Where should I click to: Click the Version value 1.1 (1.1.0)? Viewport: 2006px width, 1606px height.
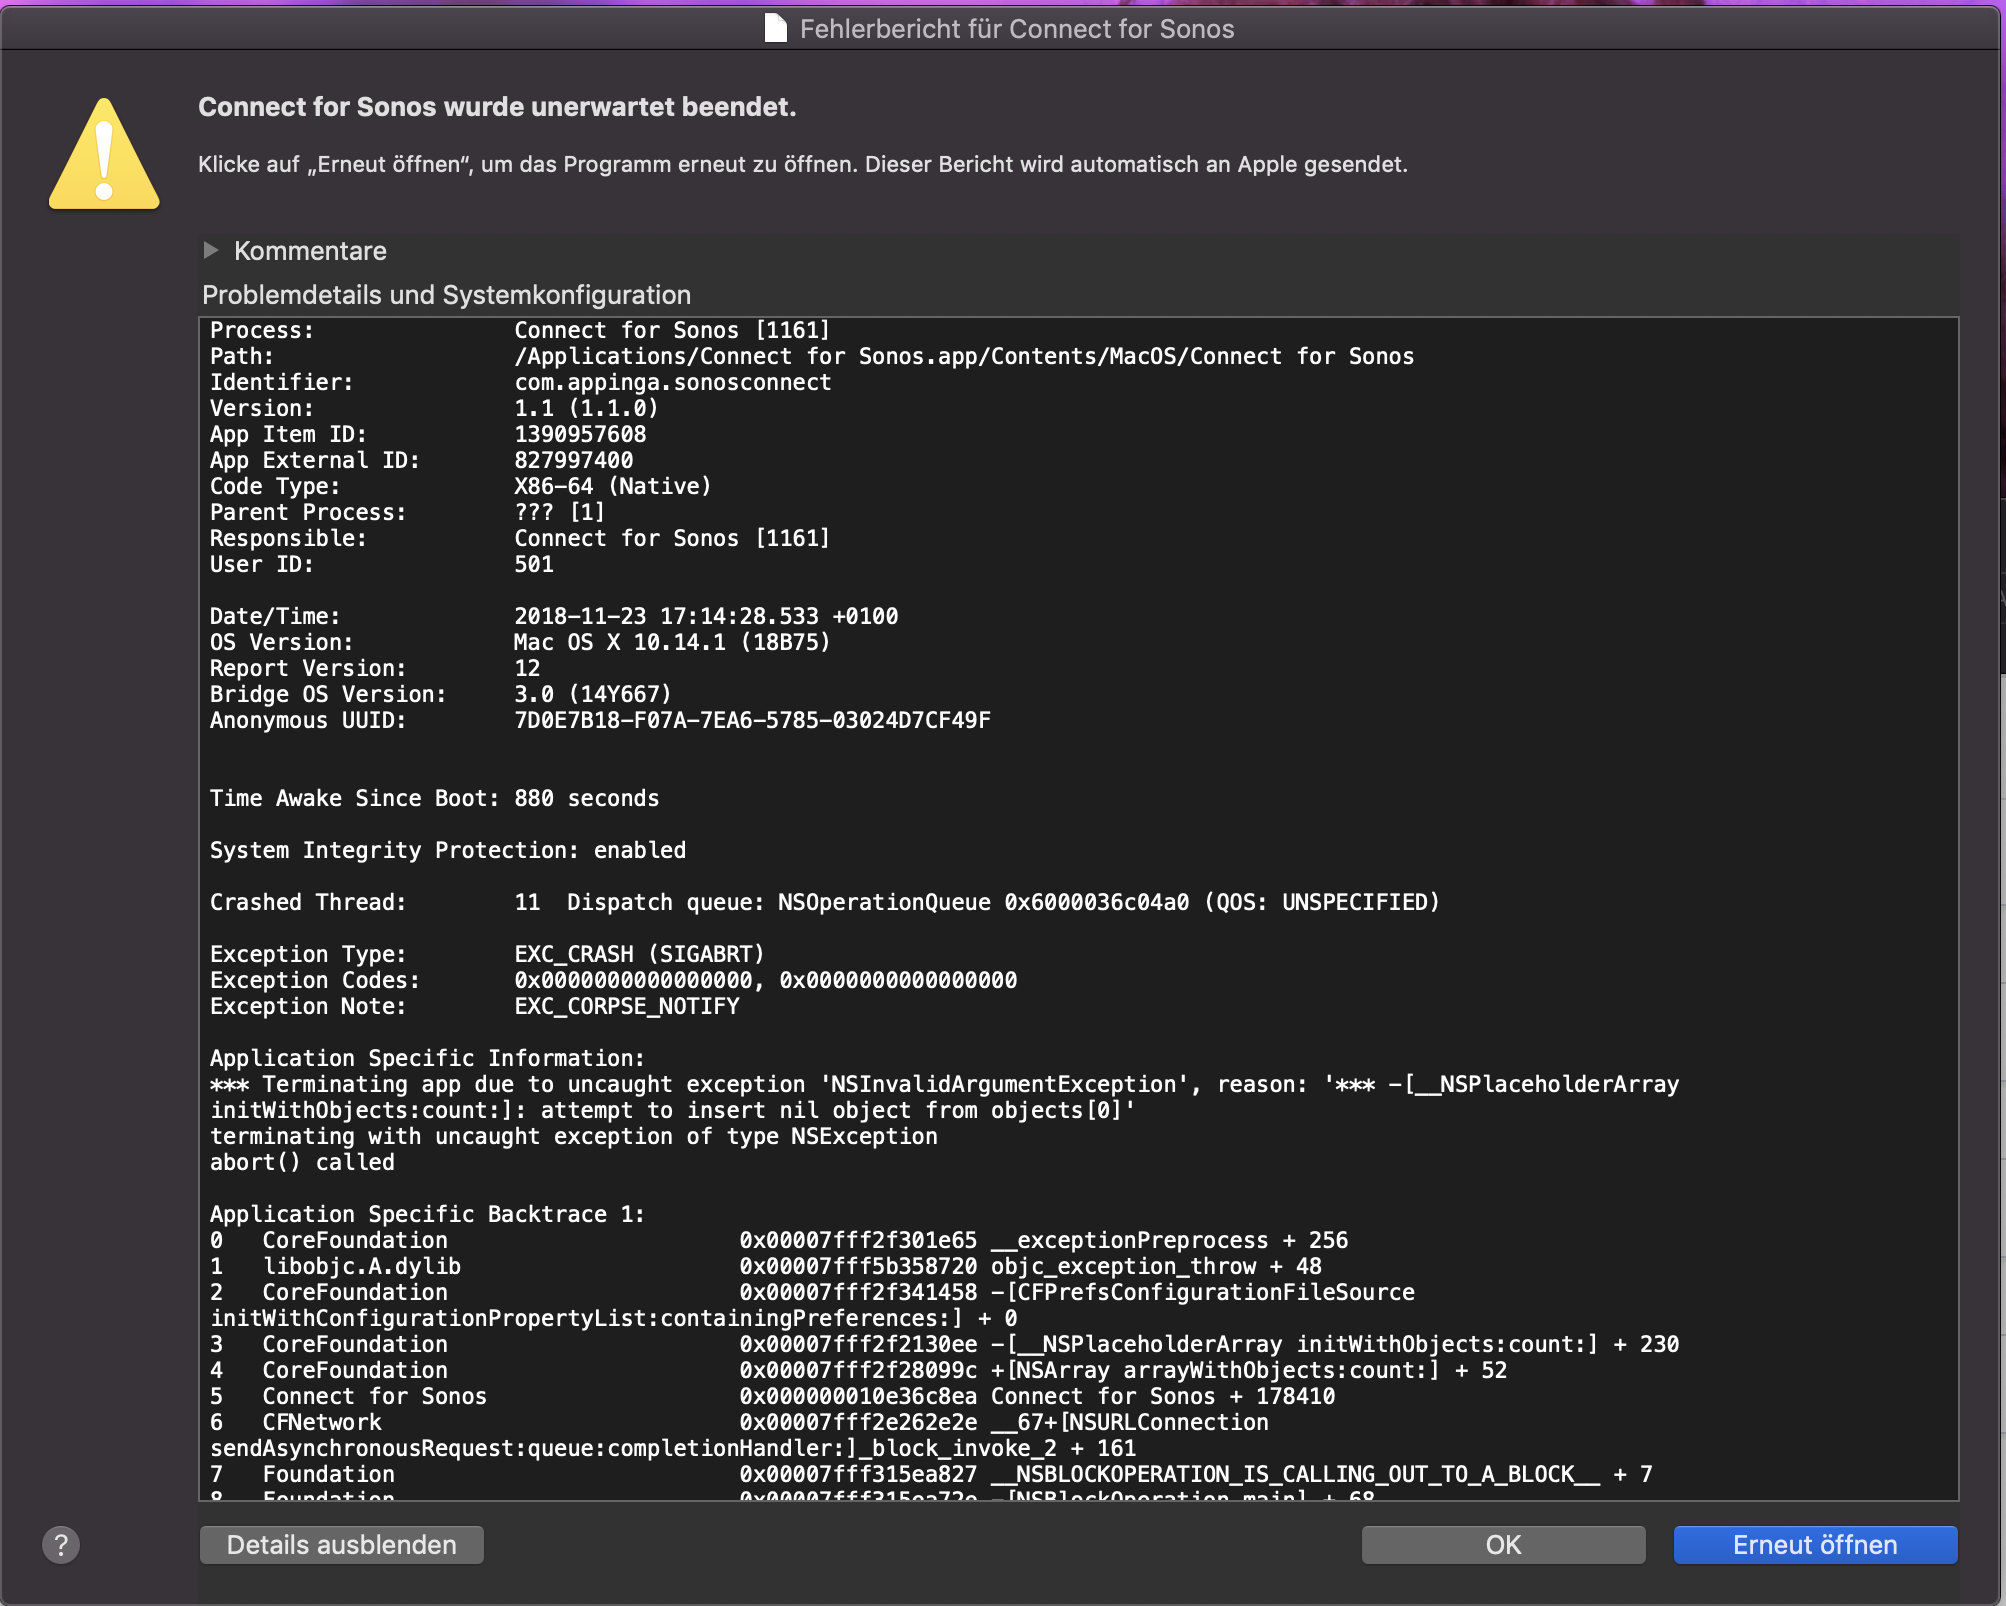pos(586,408)
